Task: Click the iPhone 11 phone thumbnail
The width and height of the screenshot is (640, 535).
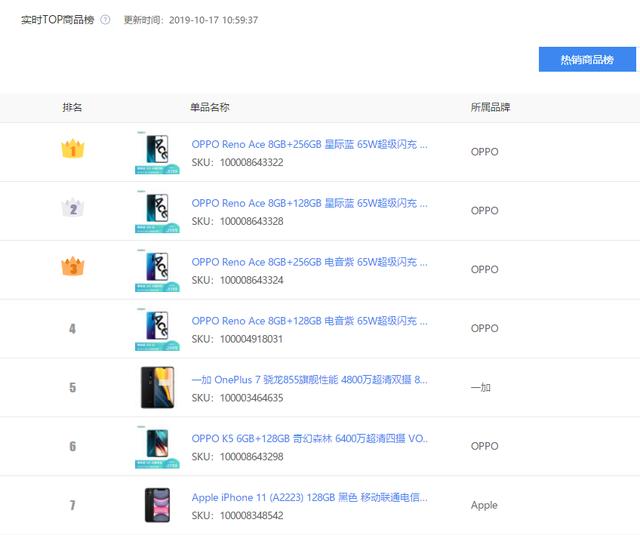Action: pos(157,505)
